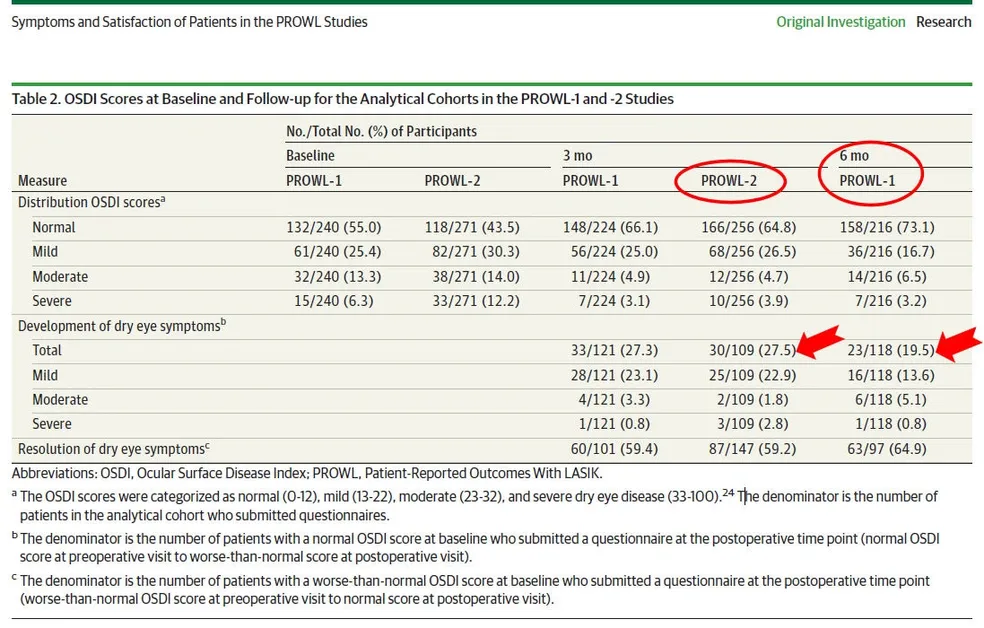Open footnote reference 24 superscript
Image resolution: width=984 pixels, height=628 pixels.
coord(727,493)
